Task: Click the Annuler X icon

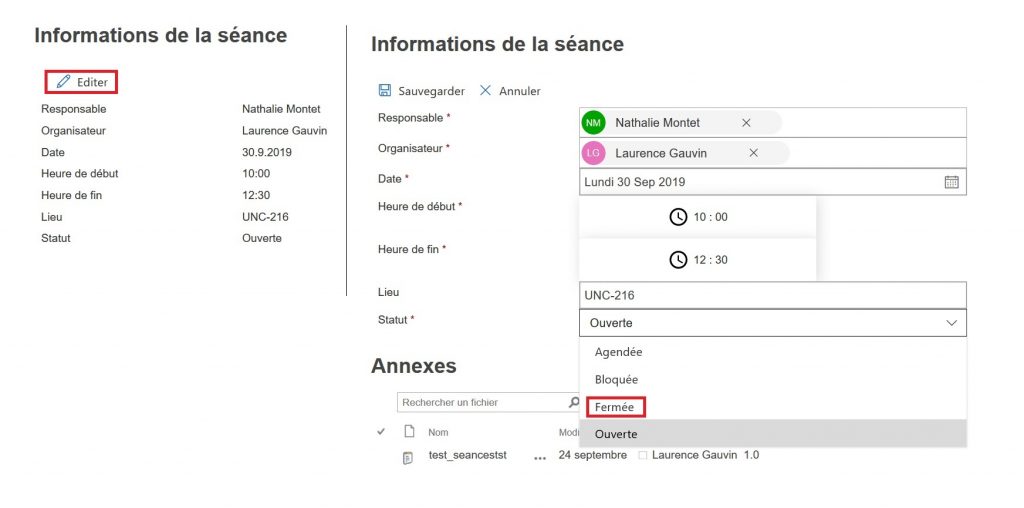Action: (486, 91)
